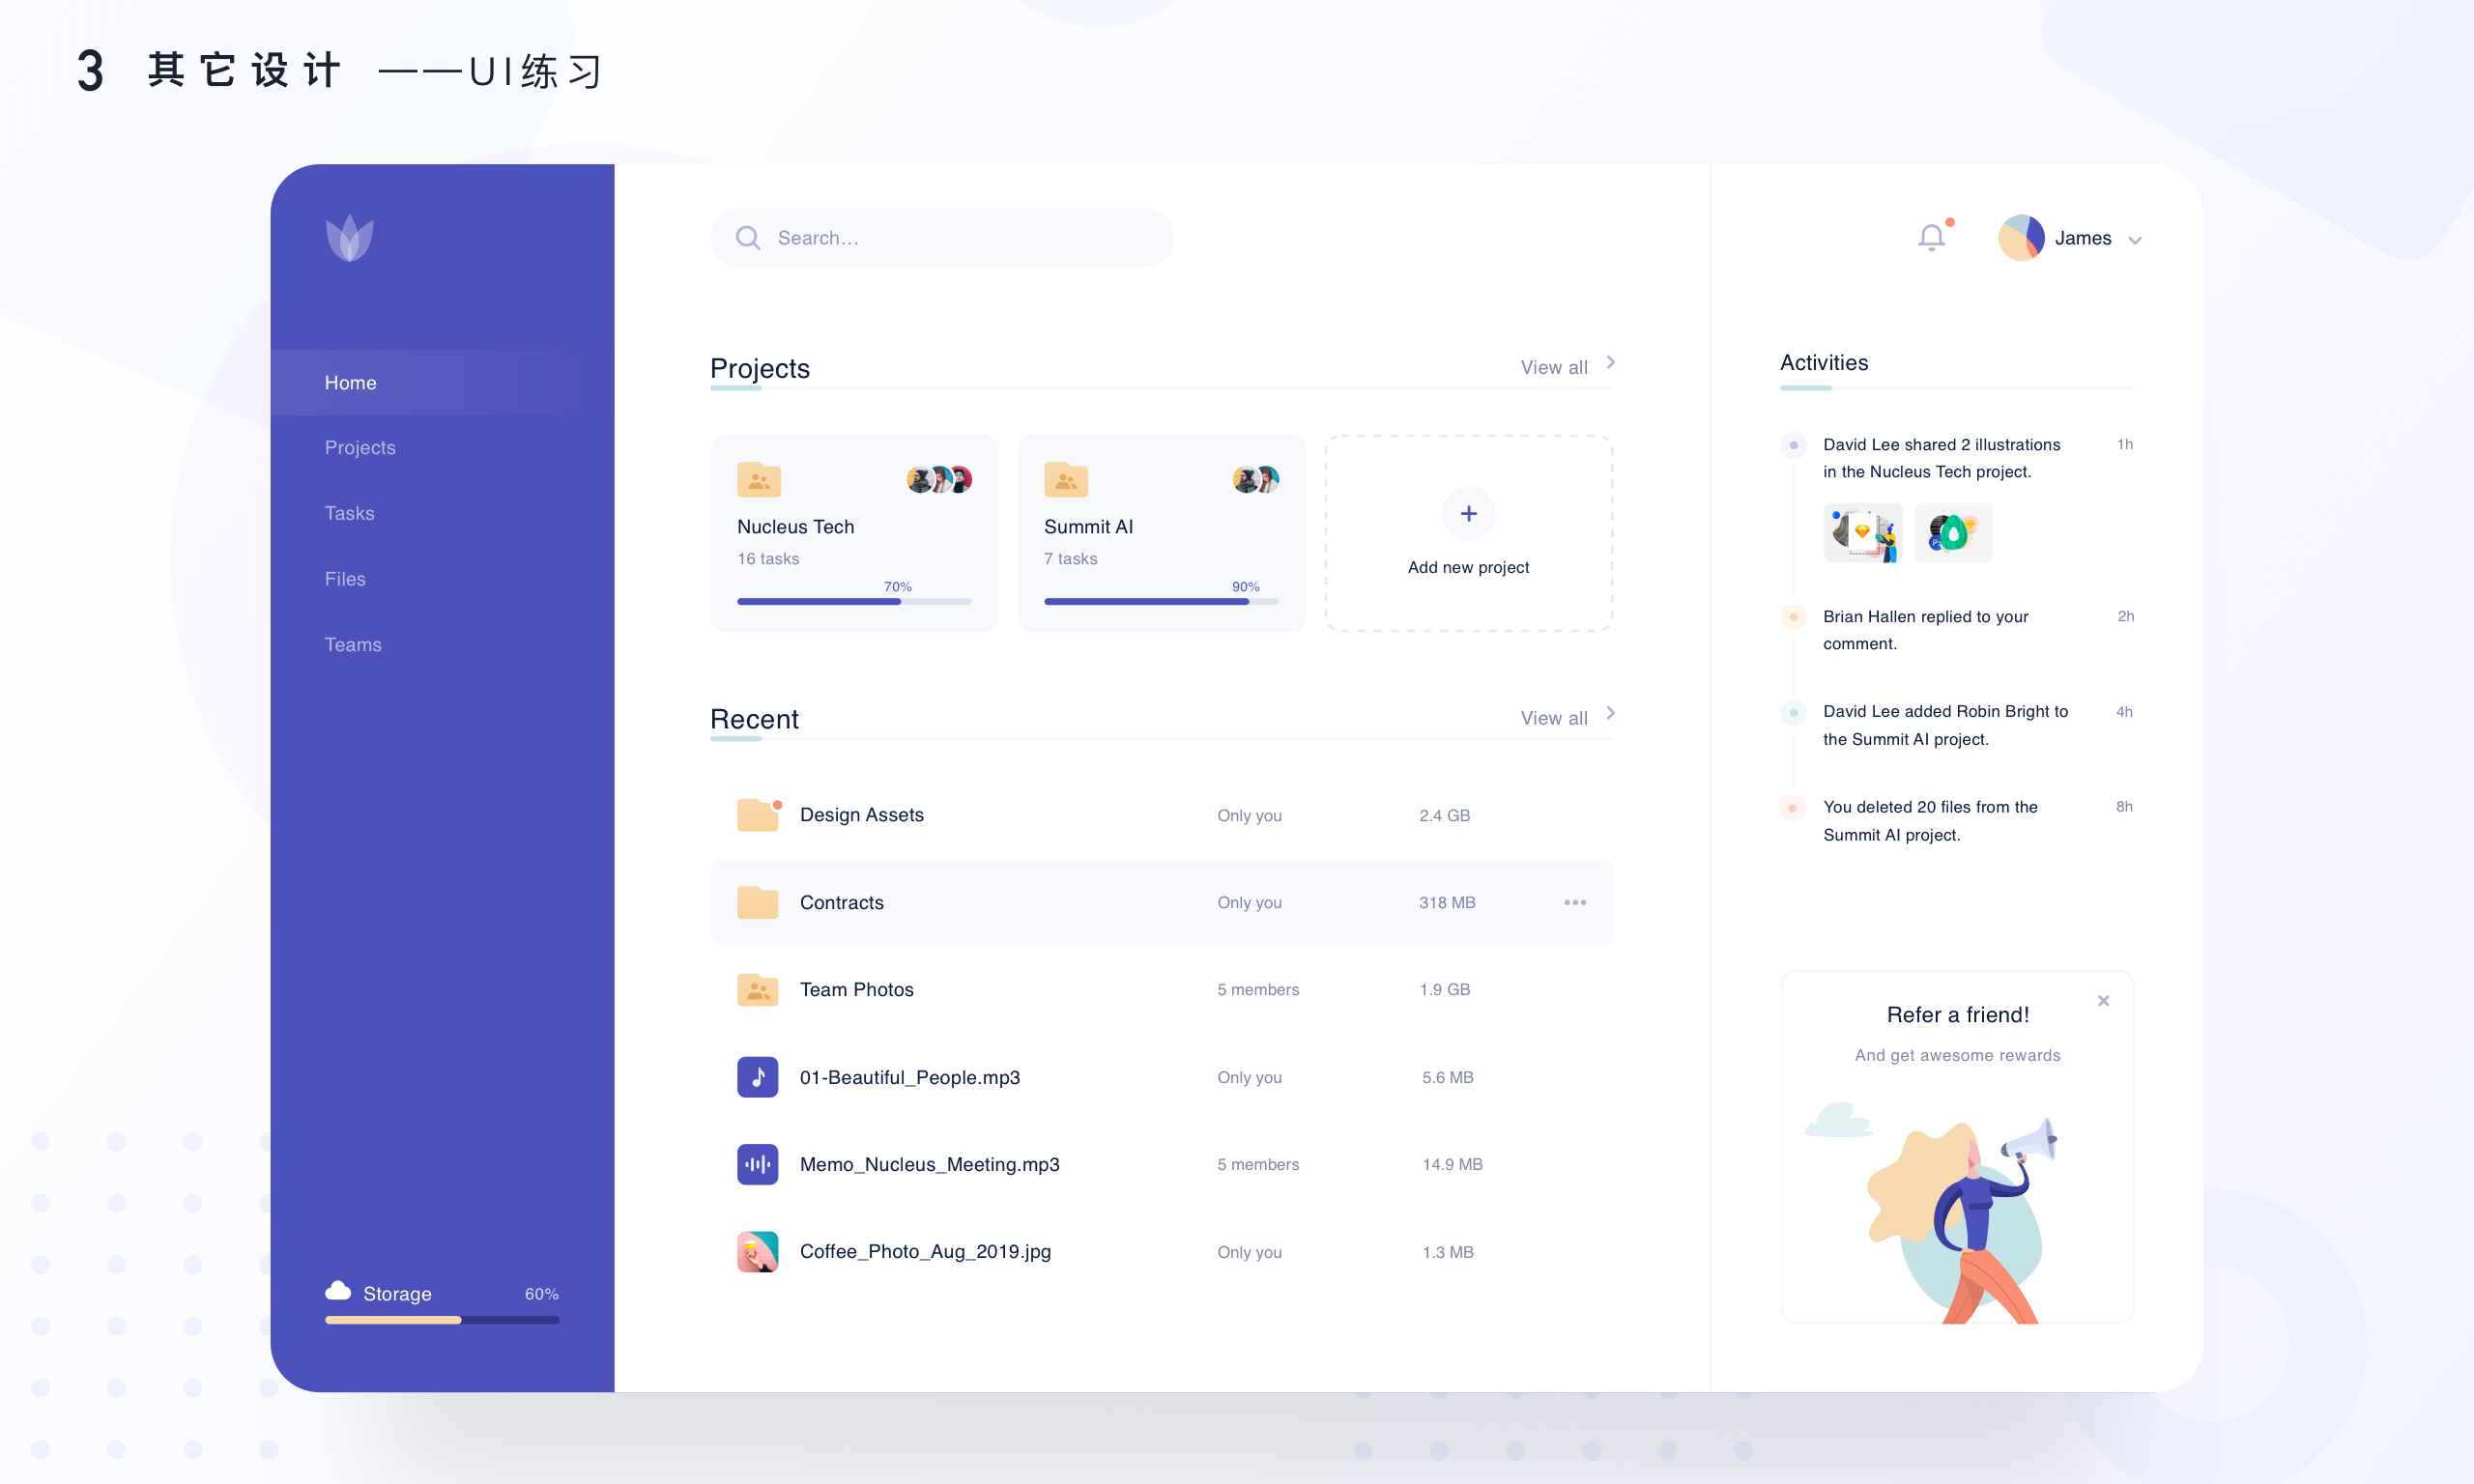Click the Design Assets folder icon
Screen dimensions: 2474x1484
point(758,815)
